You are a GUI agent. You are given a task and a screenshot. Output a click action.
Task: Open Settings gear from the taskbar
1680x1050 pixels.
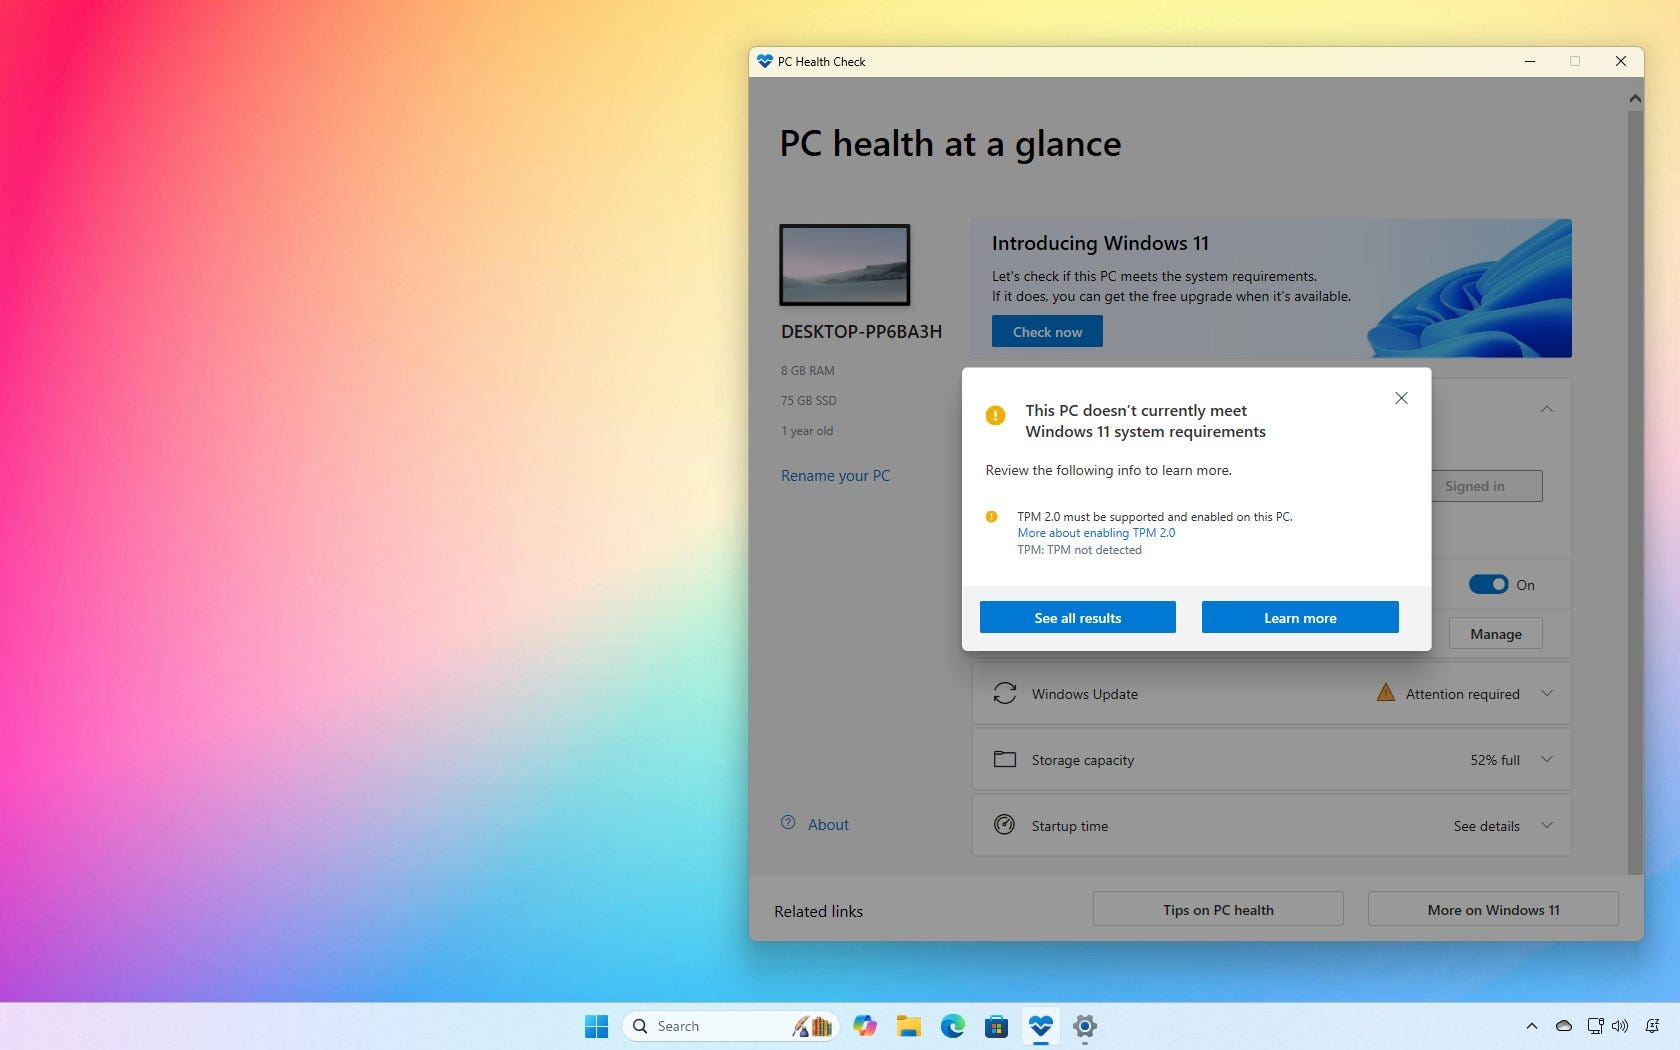click(x=1085, y=1026)
